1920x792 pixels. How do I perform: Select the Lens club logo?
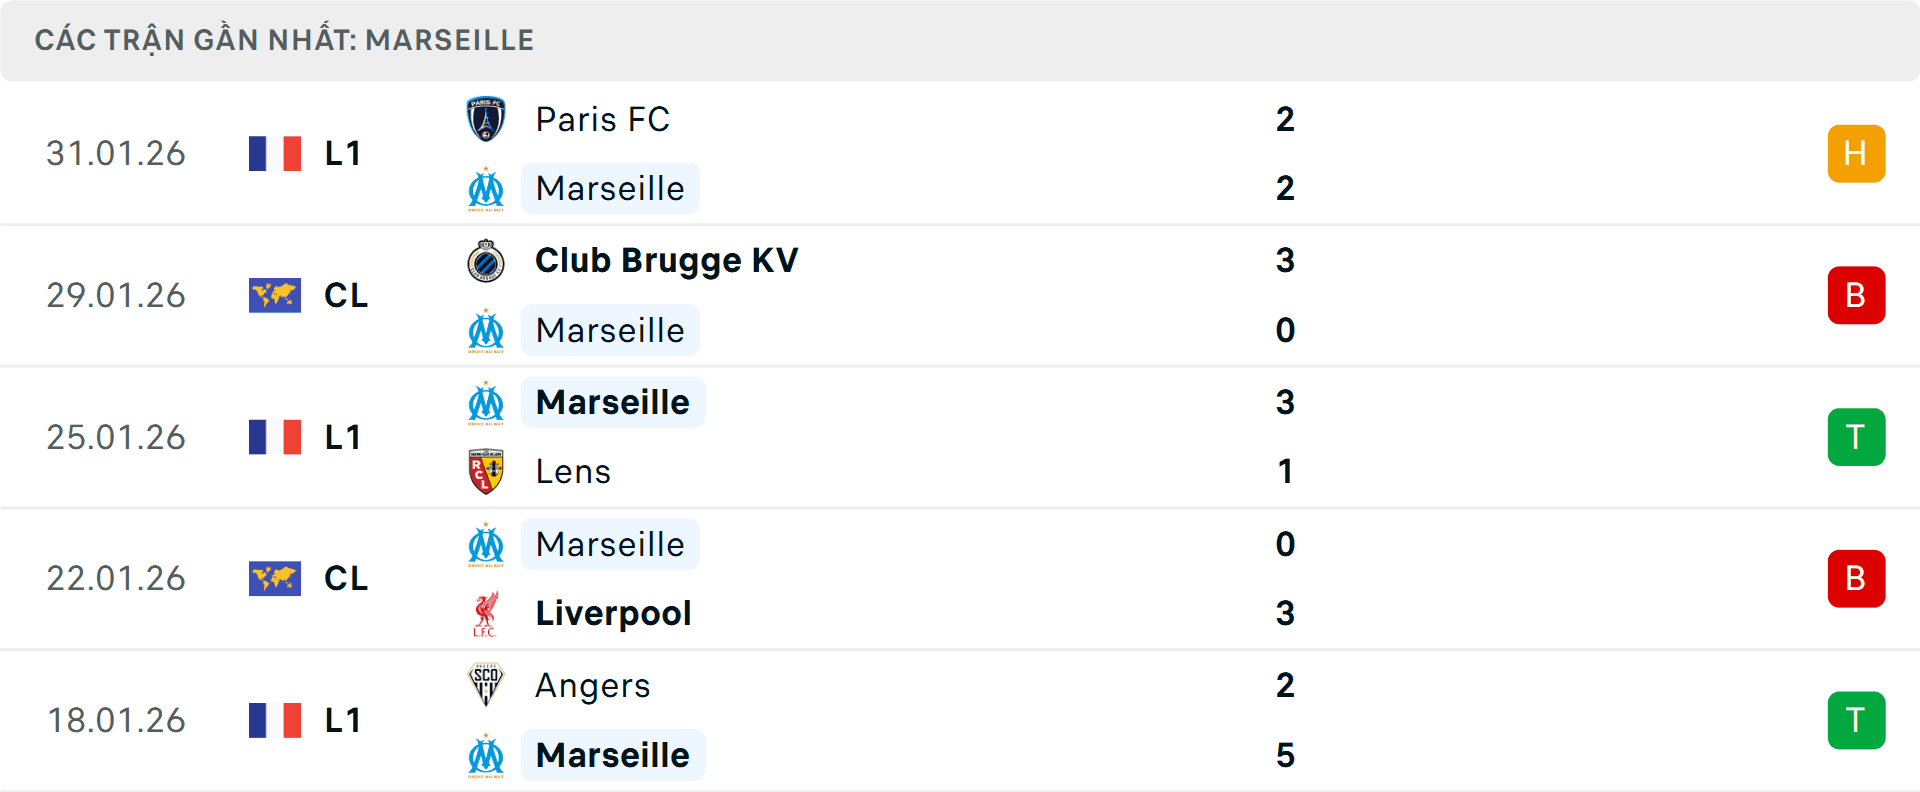pyautogui.click(x=487, y=471)
